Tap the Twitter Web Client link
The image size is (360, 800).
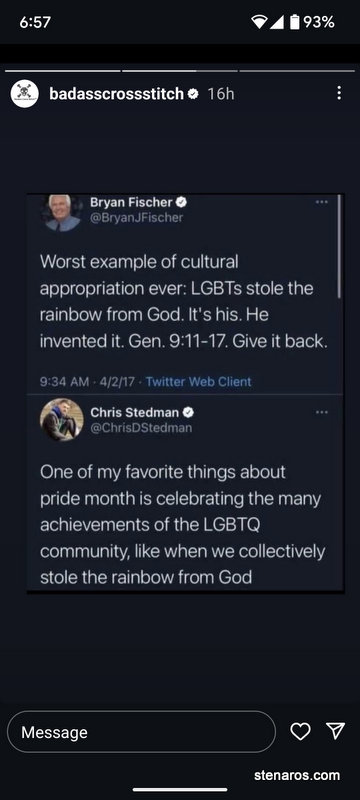click(198, 381)
